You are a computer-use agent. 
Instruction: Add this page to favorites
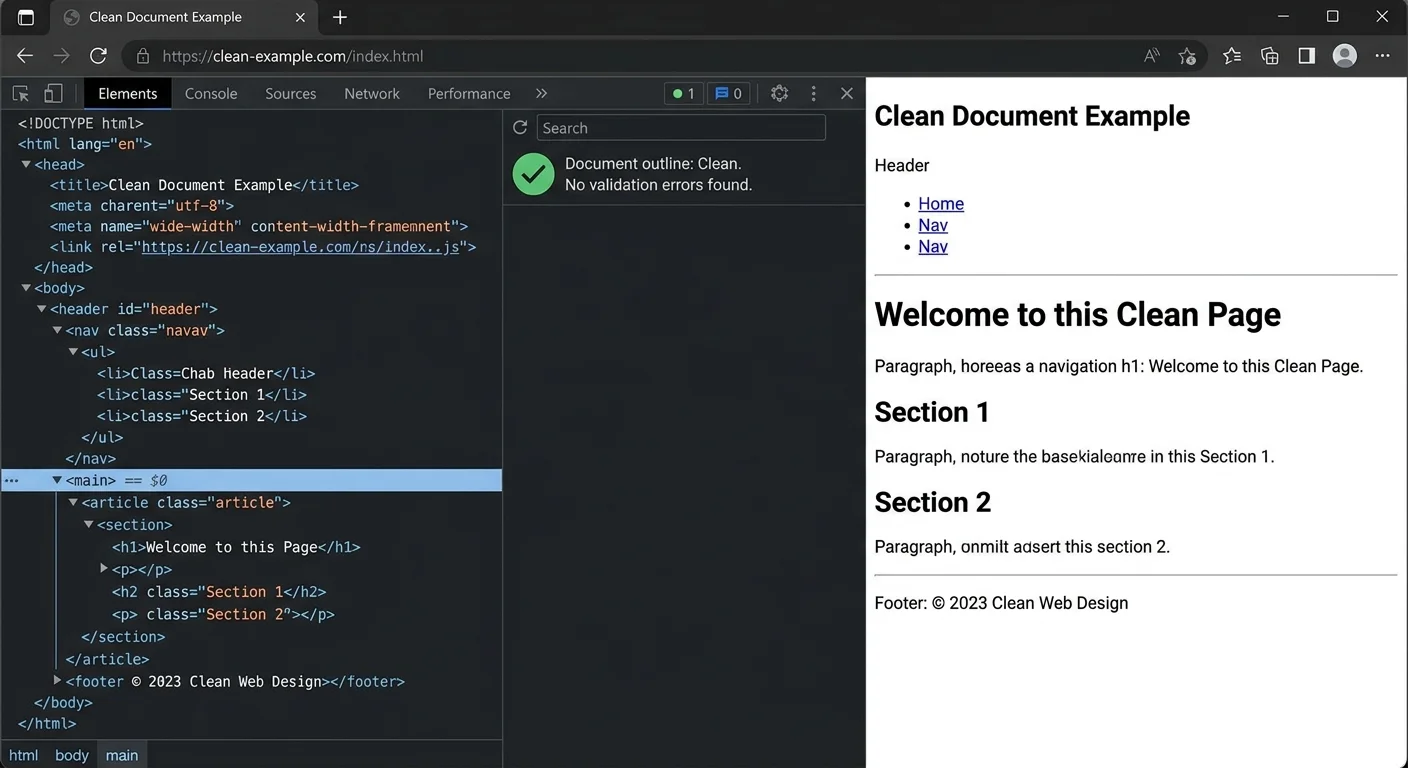click(x=1187, y=56)
